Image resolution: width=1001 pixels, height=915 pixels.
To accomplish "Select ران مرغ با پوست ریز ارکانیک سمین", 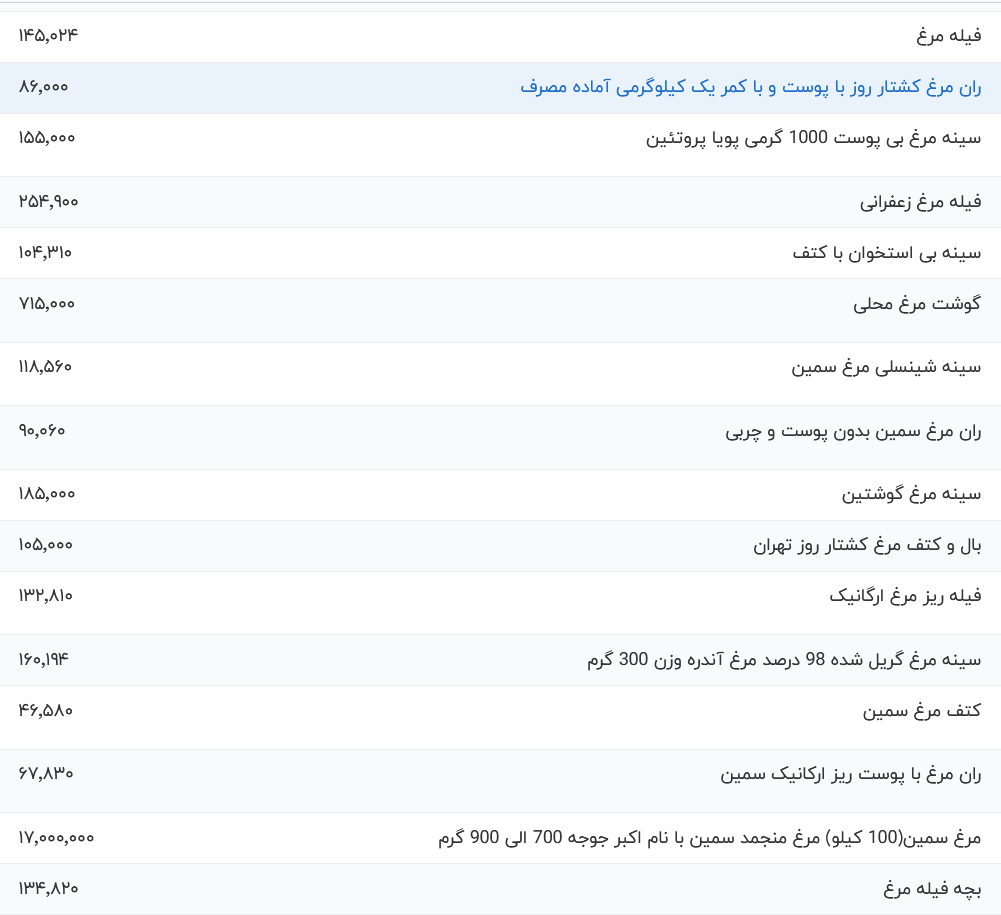I will click(x=851, y=775).
